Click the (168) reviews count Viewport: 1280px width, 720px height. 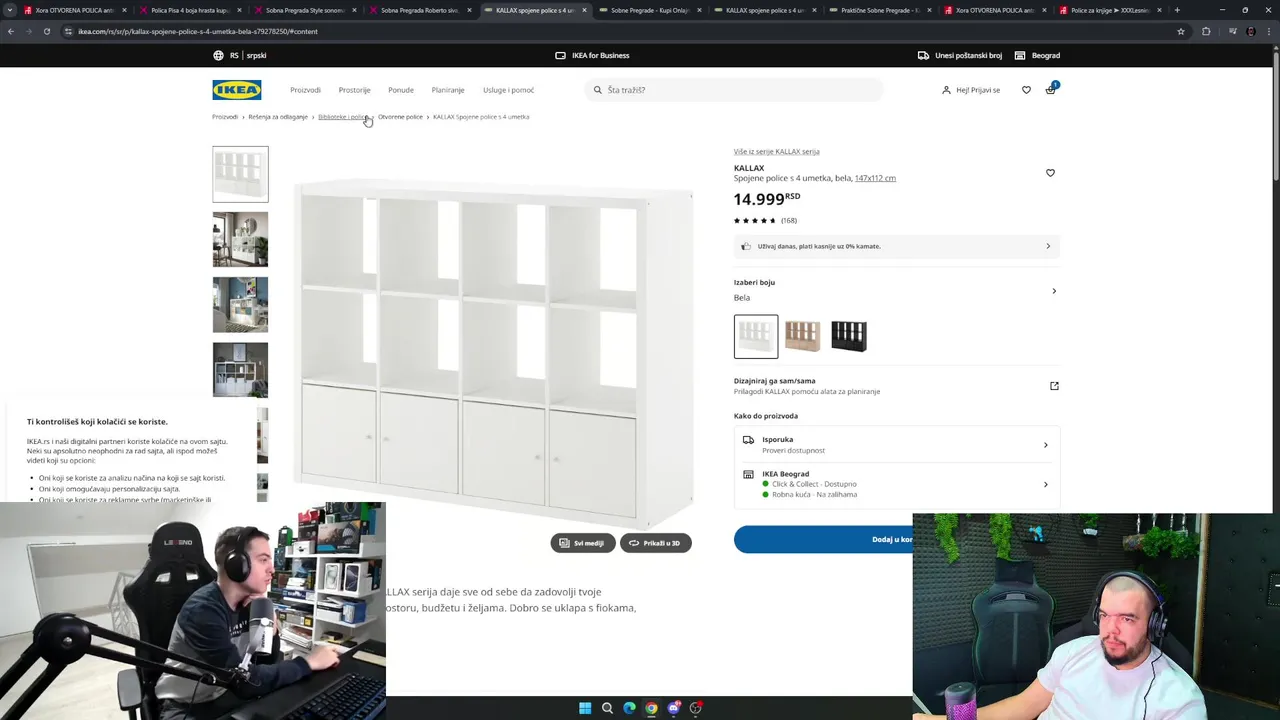pos(789,221)
